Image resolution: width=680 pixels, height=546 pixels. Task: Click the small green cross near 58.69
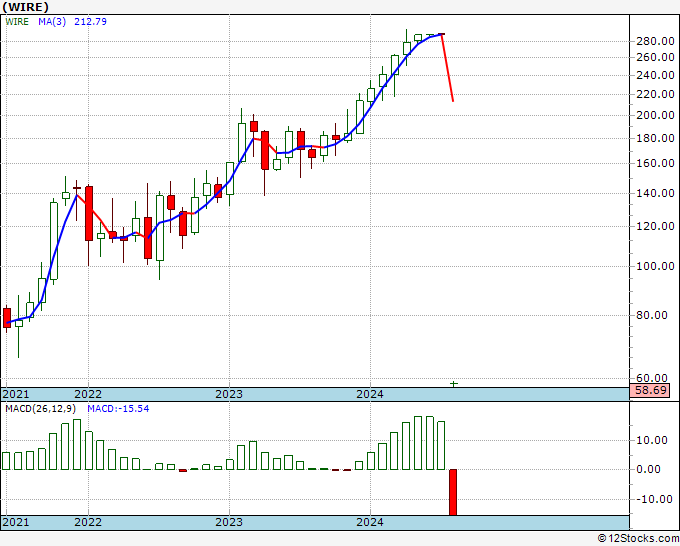[x=454, y=384]
